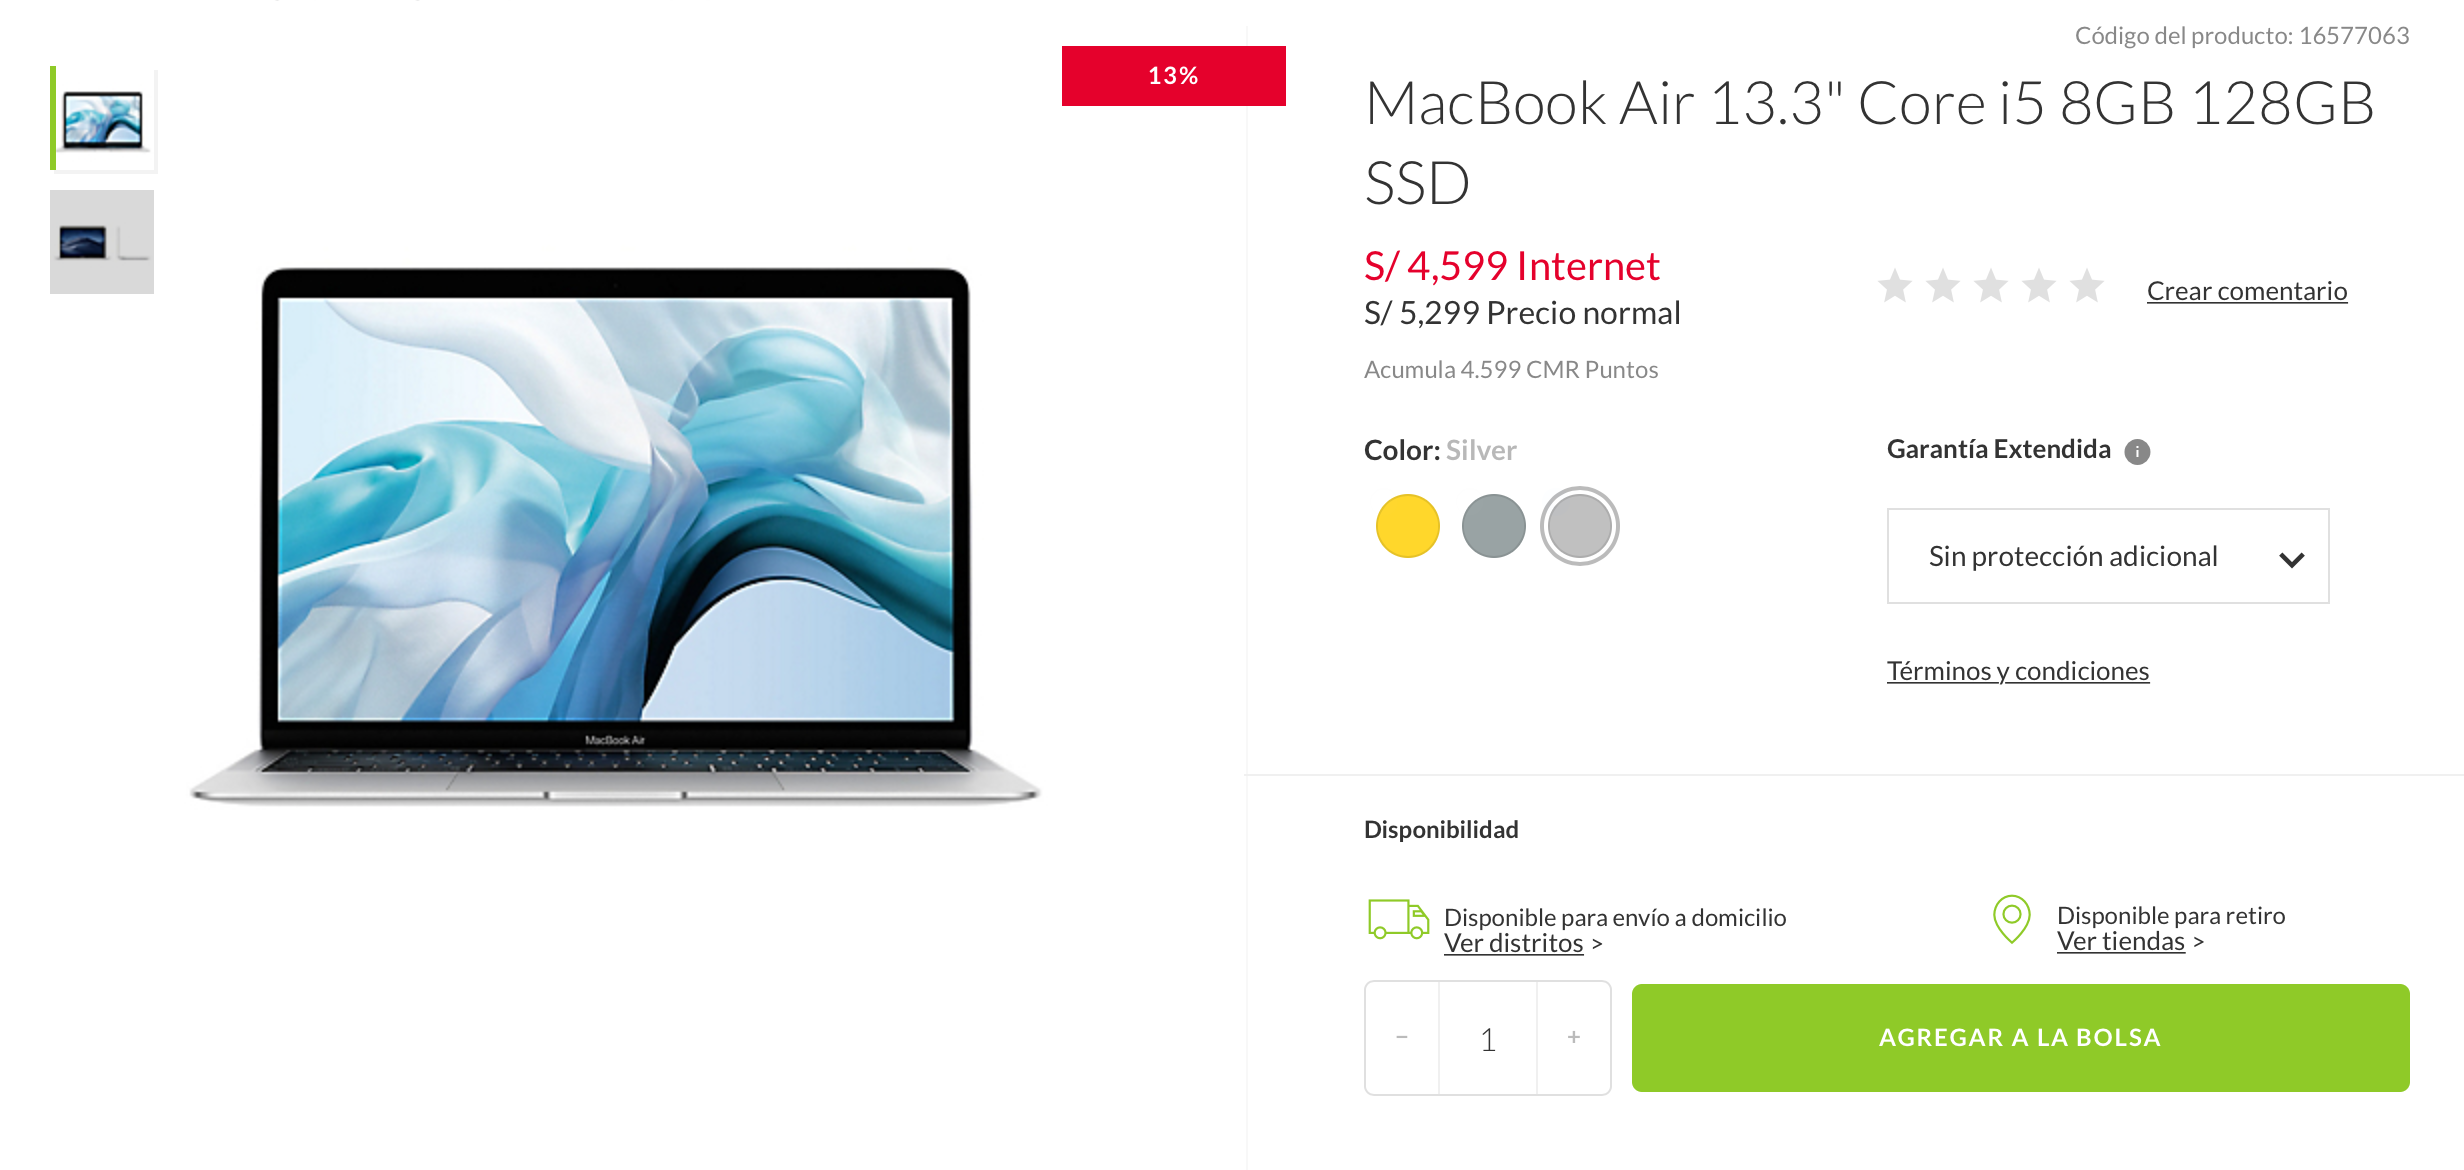Image resolution: width=2464 pixels, height=1170 pixels.
Task: Click the extended warranty dropdown chevron arrow
Action: pos(2291,559)
